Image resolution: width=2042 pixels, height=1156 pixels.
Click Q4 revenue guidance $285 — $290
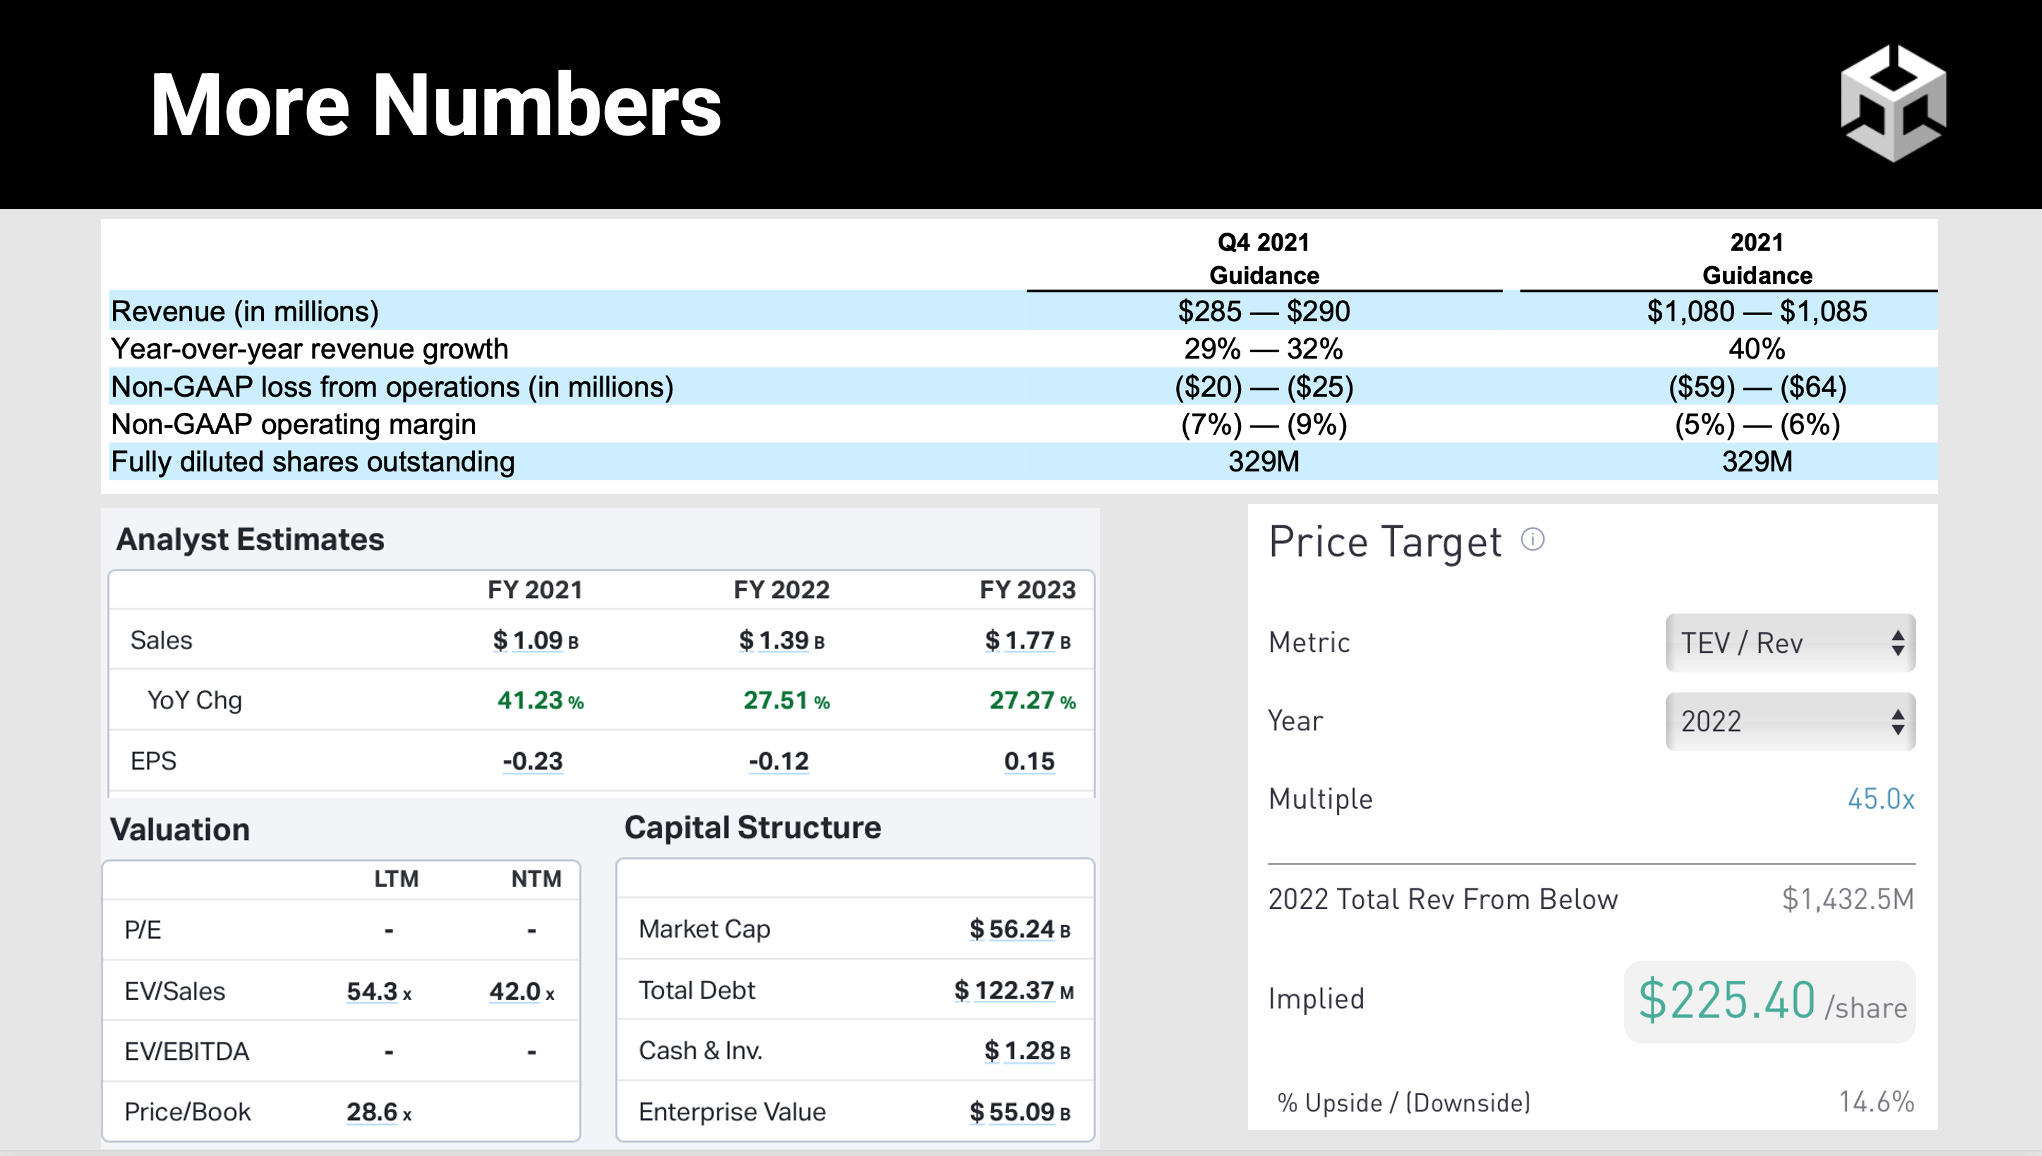pyautogui.click(x=1264, y=312)
